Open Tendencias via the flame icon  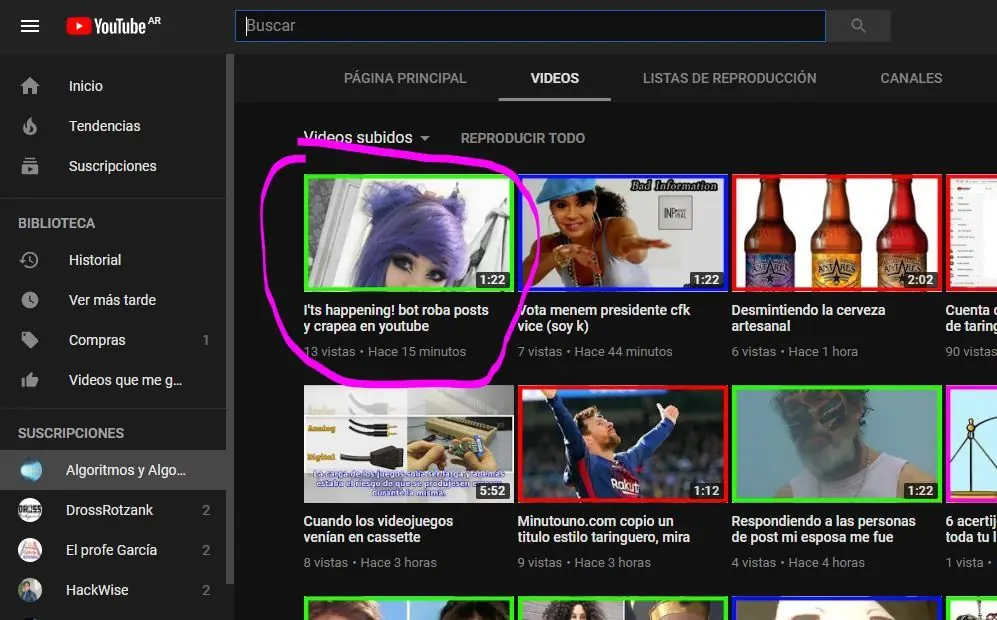click(31, 126)
